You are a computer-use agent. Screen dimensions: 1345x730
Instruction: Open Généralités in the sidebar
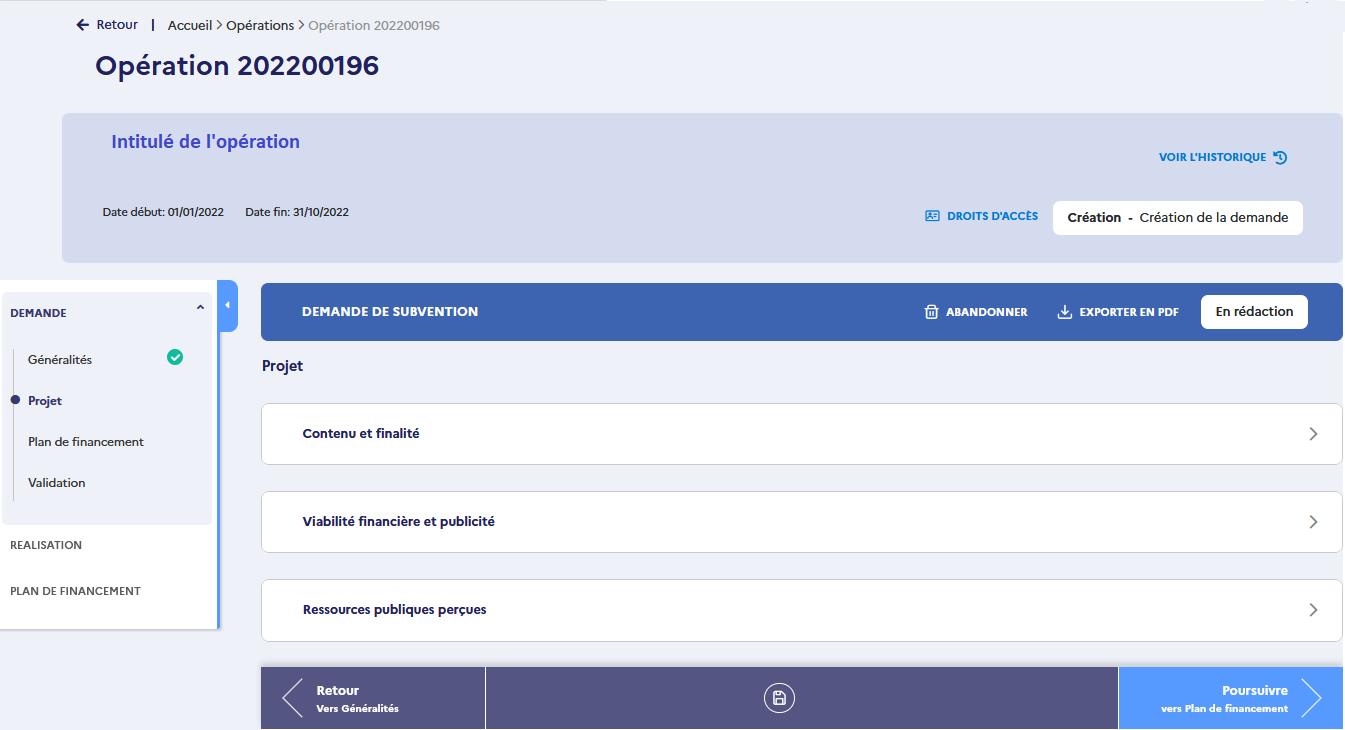(x=60, y=360)
